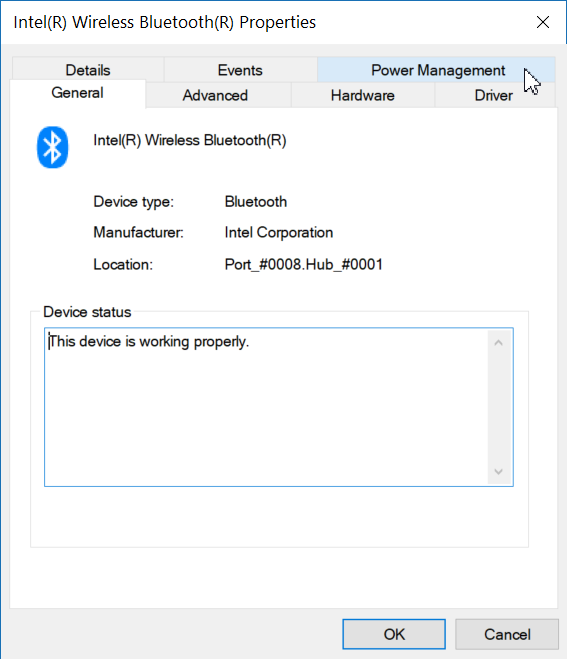Click the 'This device is working properly' text

149,342
